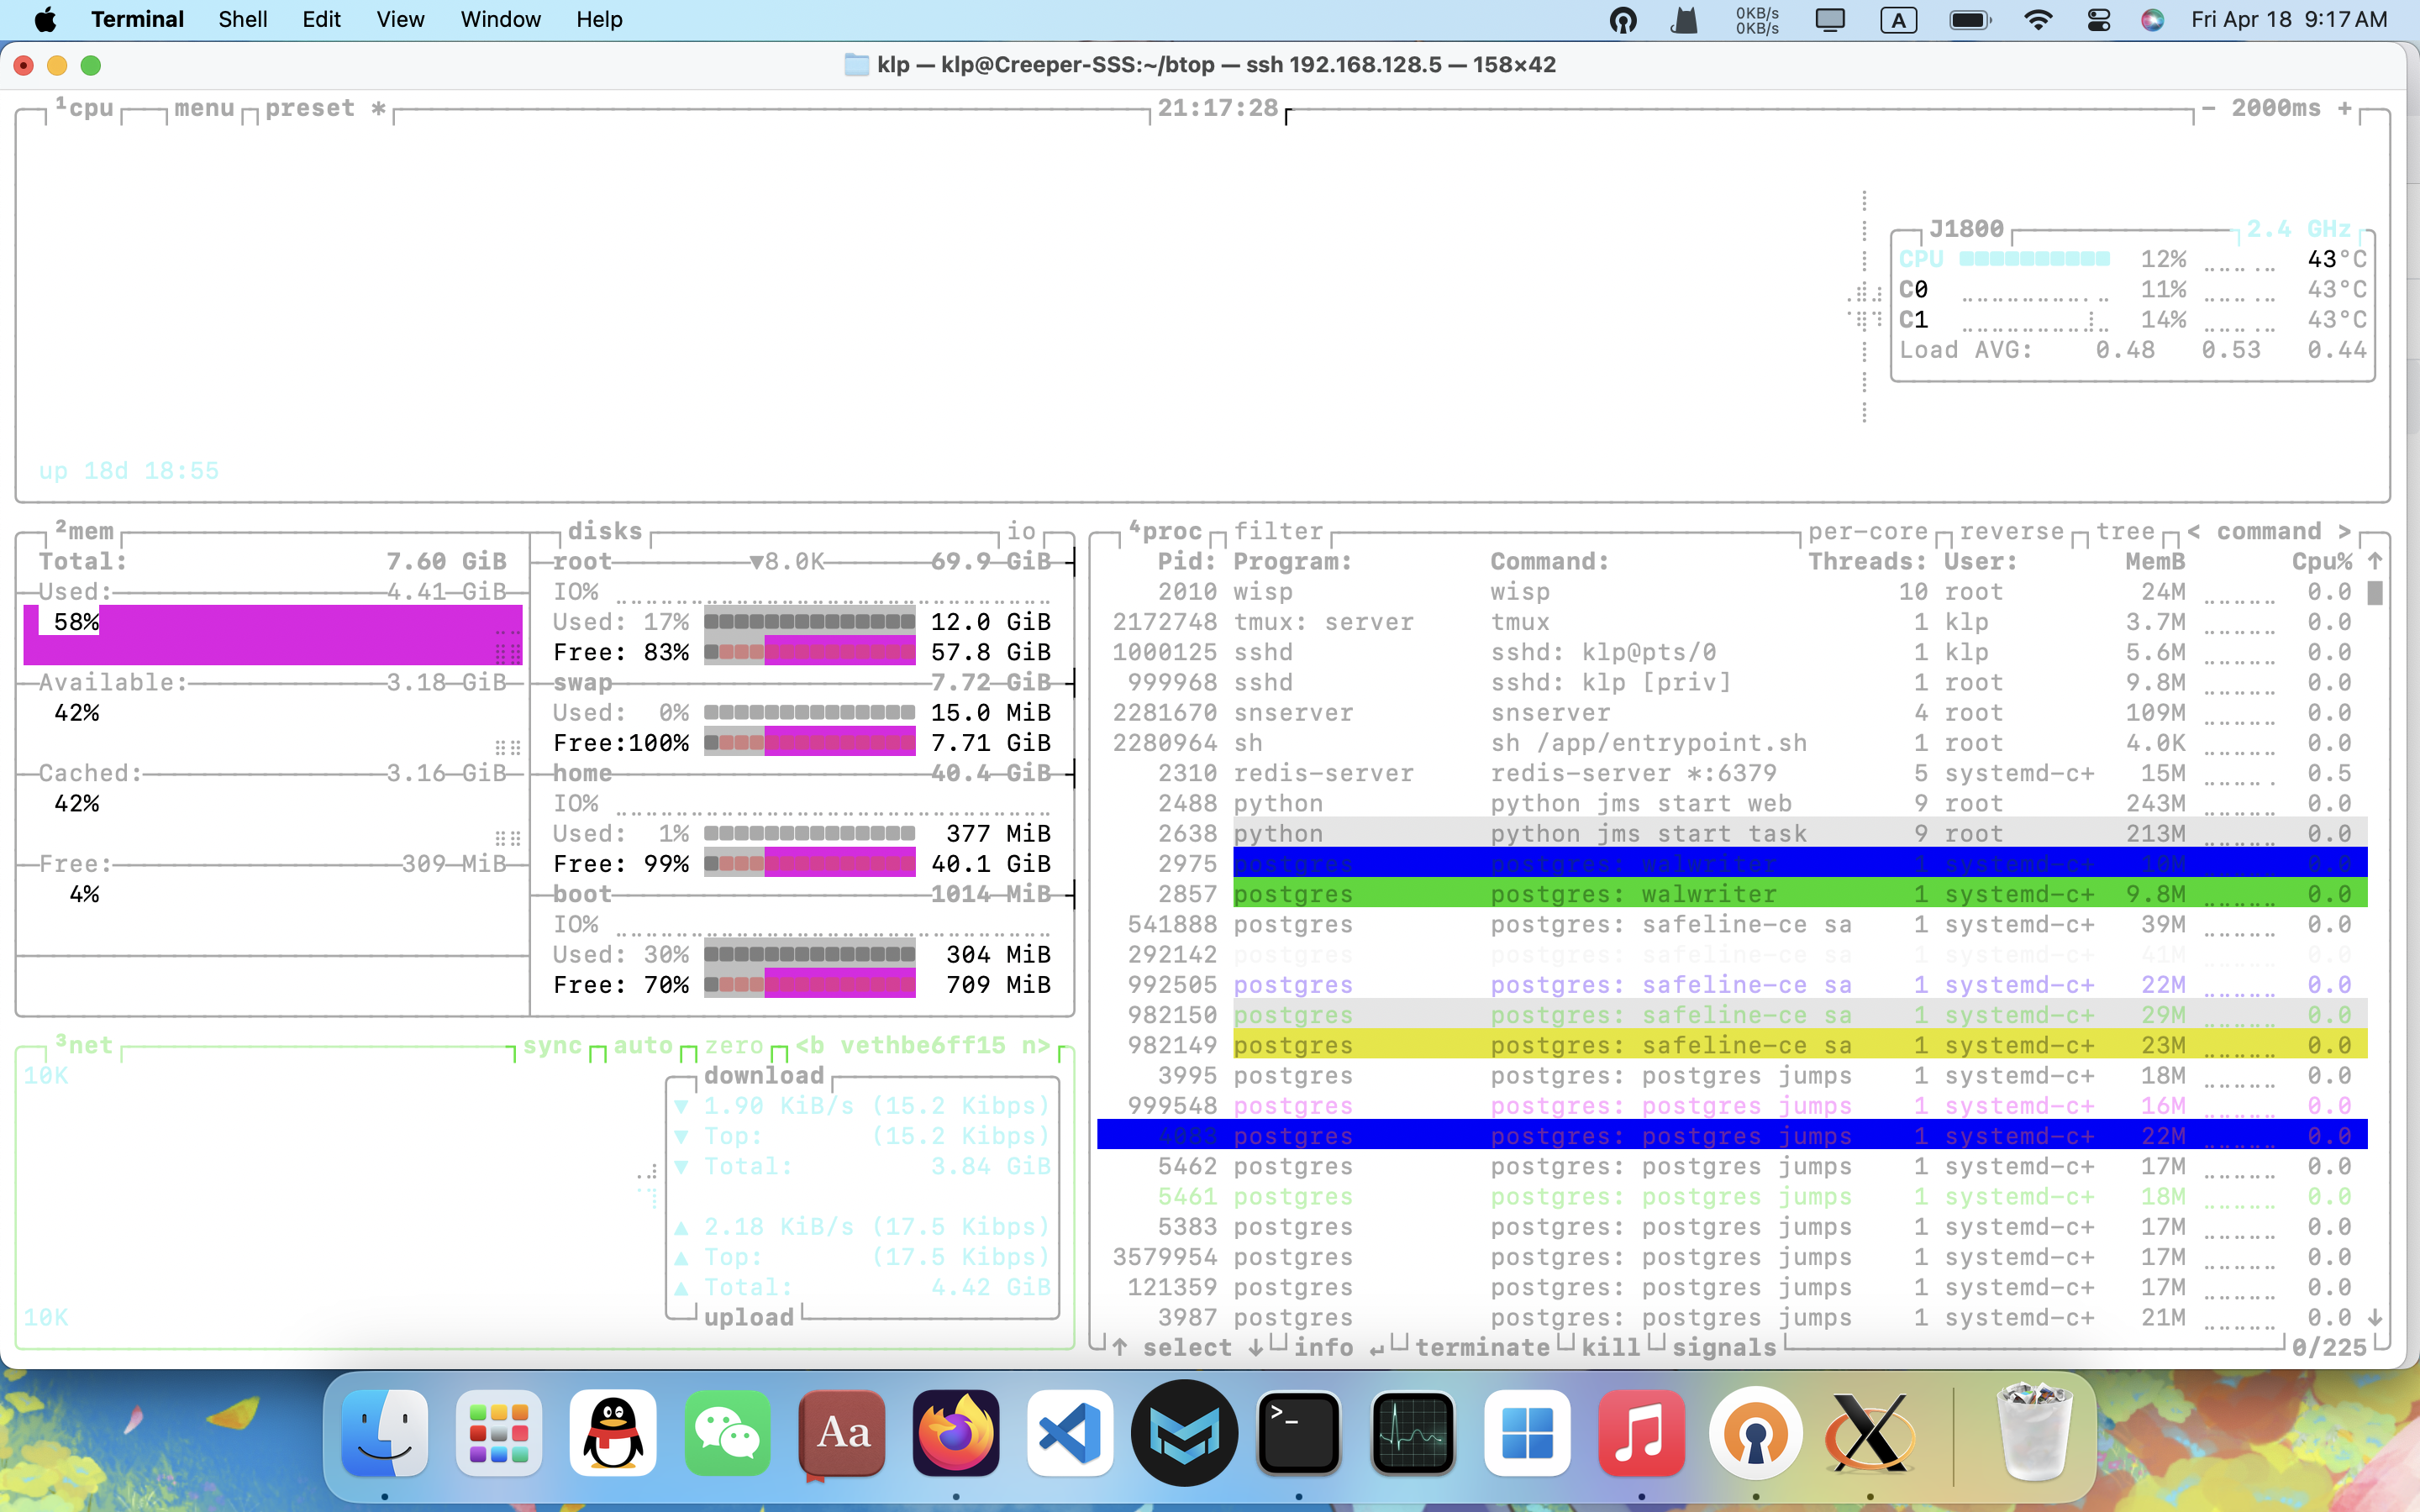Click the process list scrollbar thumb
The height and width of the screenshot is (1512, 2420).
2375,593
